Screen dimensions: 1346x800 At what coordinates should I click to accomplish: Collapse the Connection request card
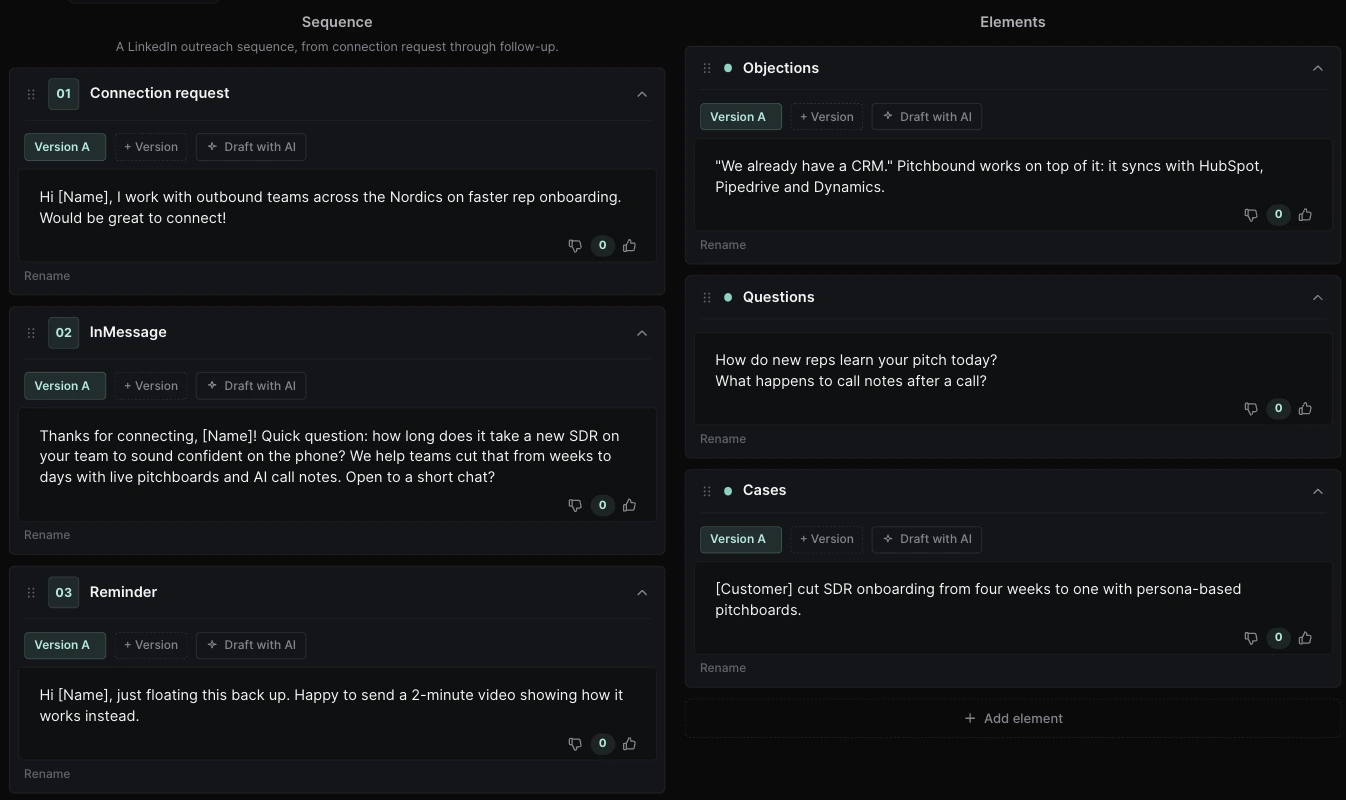click(642, 94)
